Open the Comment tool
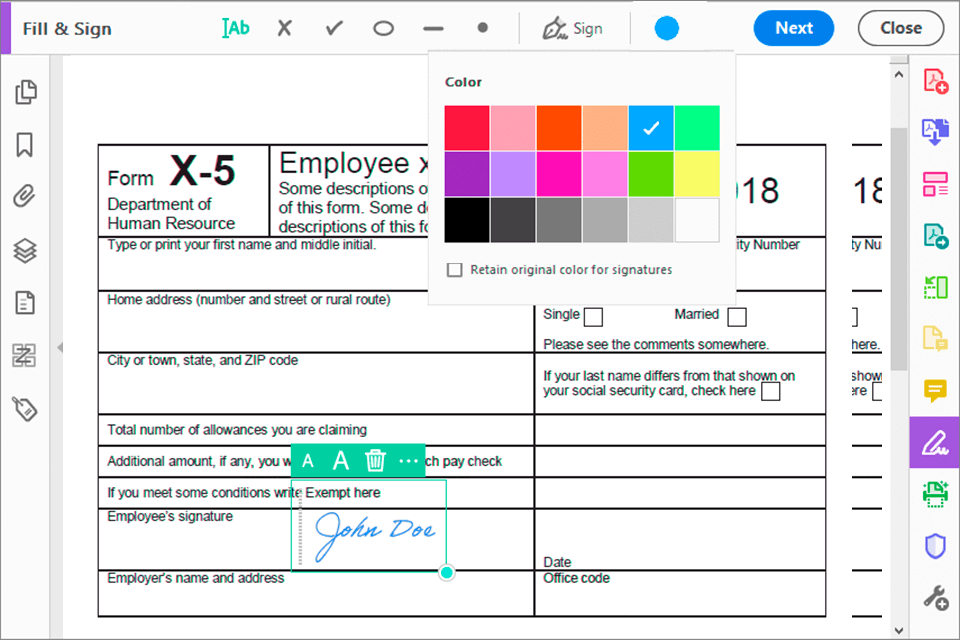Screen dimensions: 960x640 (x=936, y=390)
